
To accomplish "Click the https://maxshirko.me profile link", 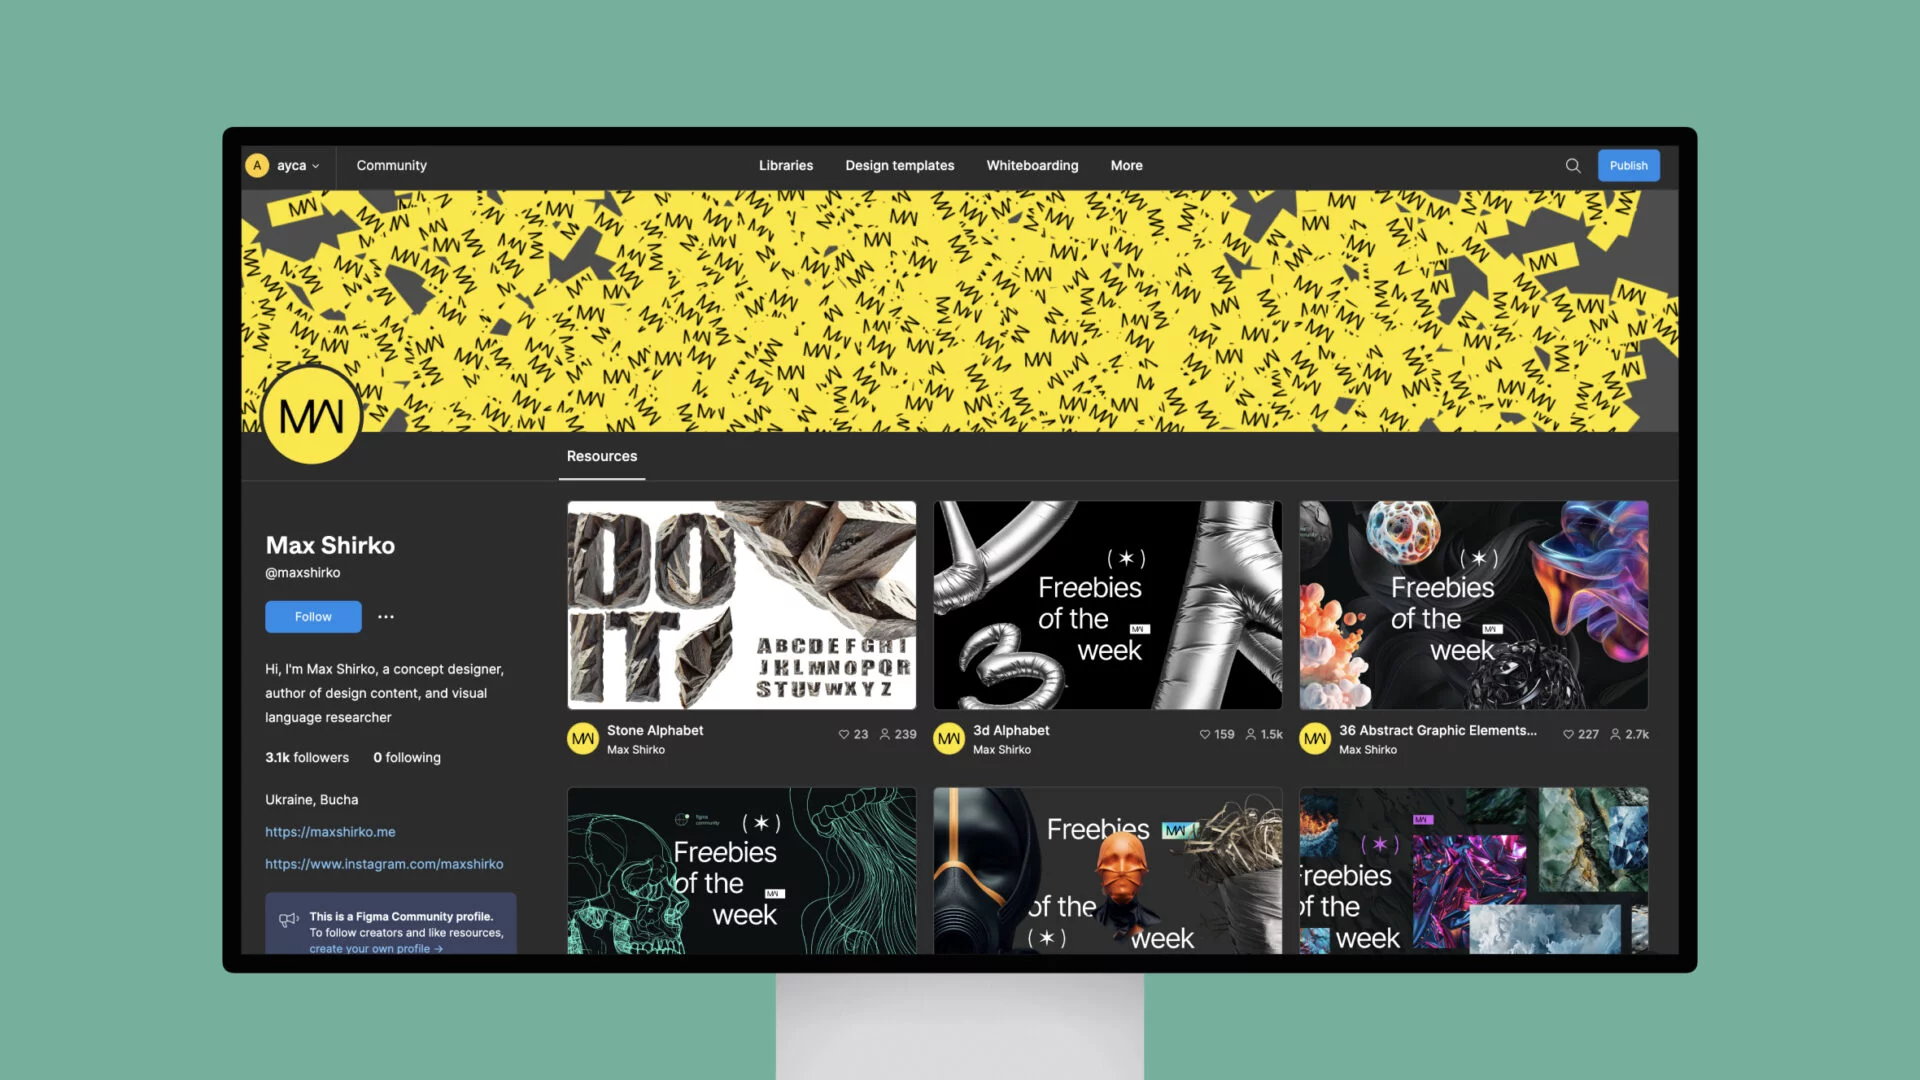I will (x=330, y=831).
